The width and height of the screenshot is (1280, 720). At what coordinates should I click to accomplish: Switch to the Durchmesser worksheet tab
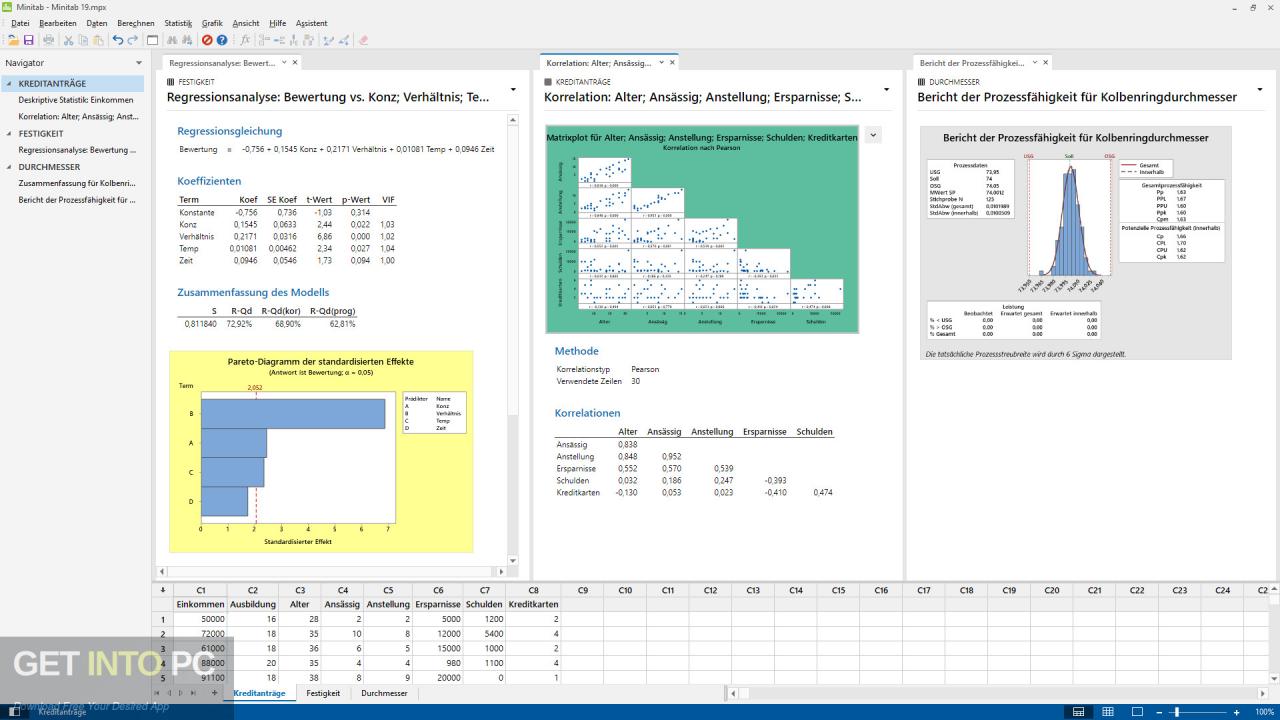(384, 692)
